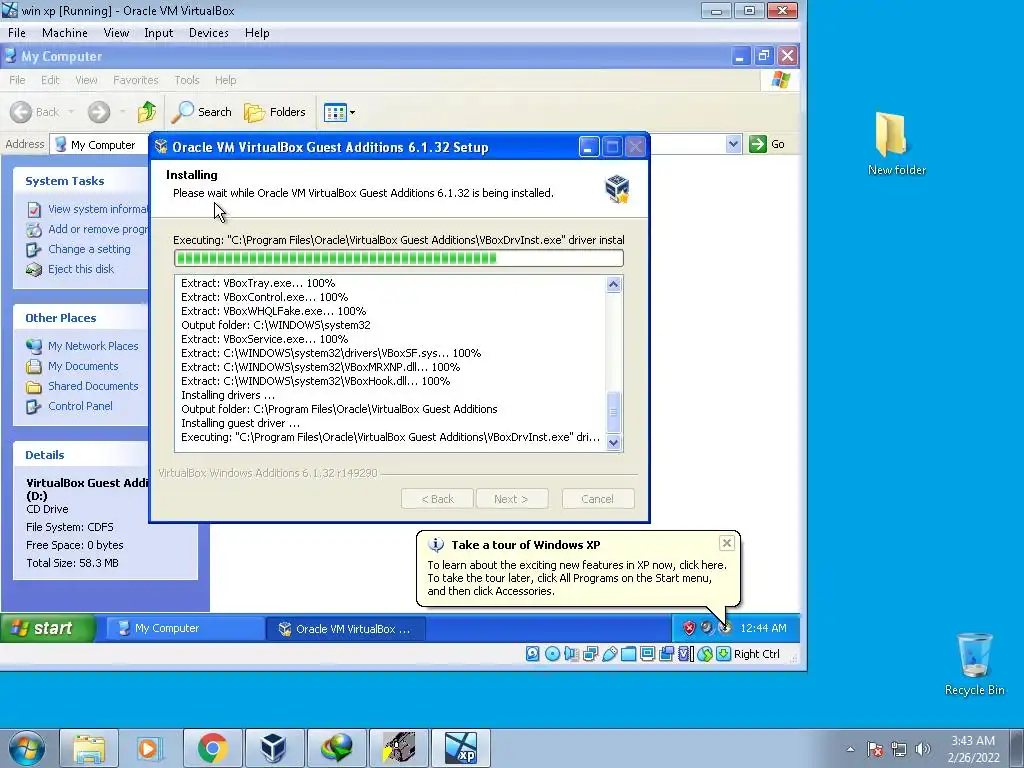The width and height of the screenshot is (1024, 768).
Task: Click the 'Installing drivers ...' log line
Action: tap(228, 395)
